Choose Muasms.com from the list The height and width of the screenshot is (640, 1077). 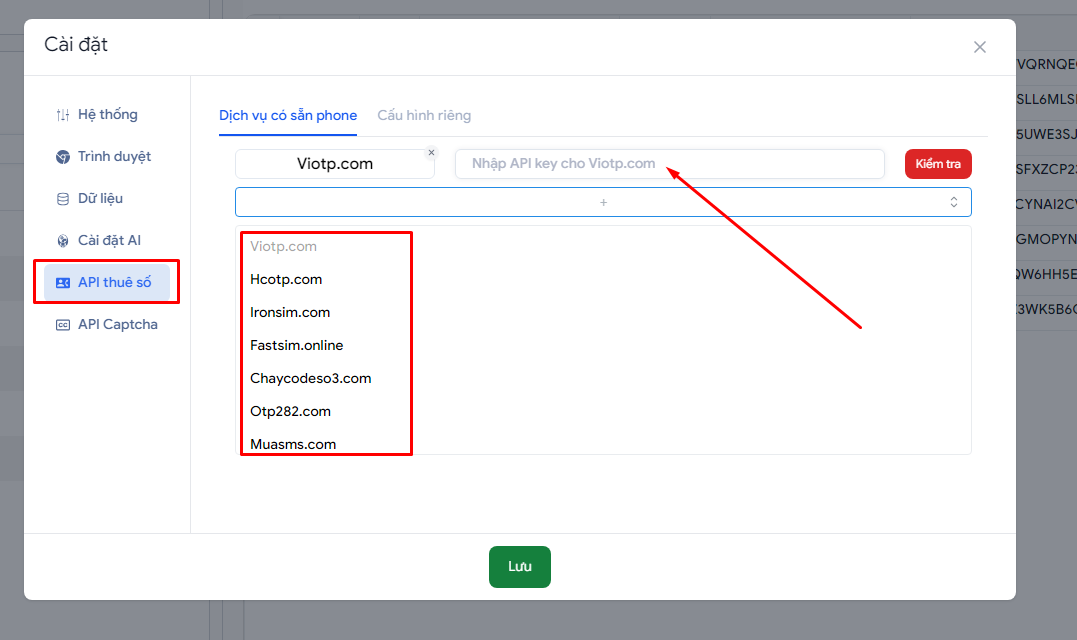pos(293,444)
